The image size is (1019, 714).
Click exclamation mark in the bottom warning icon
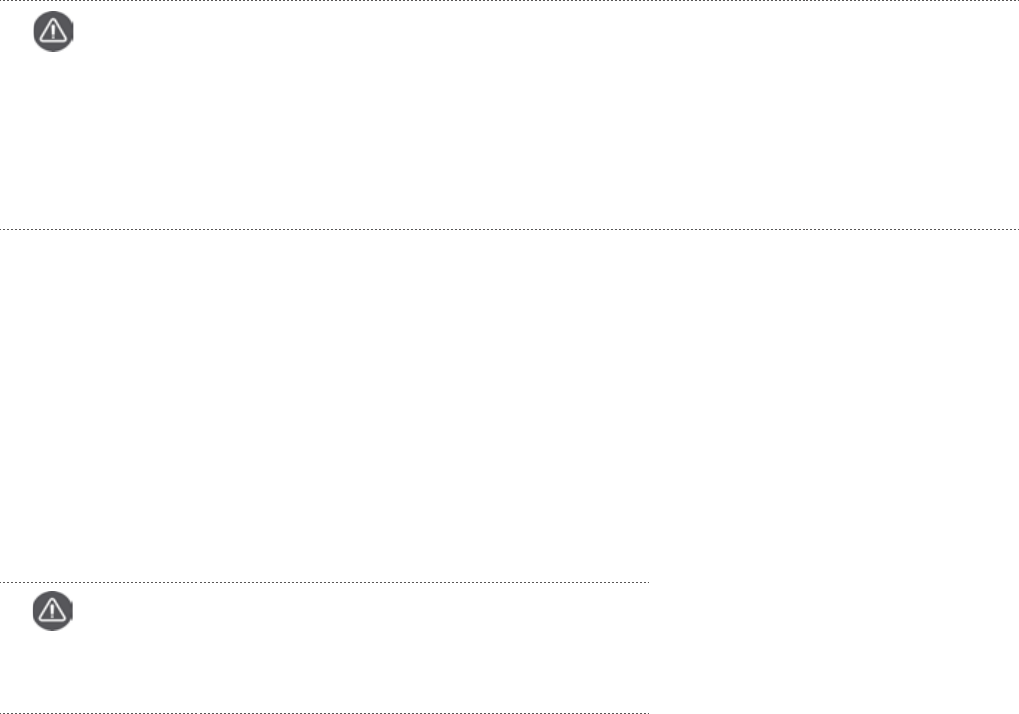click(54, 611)
